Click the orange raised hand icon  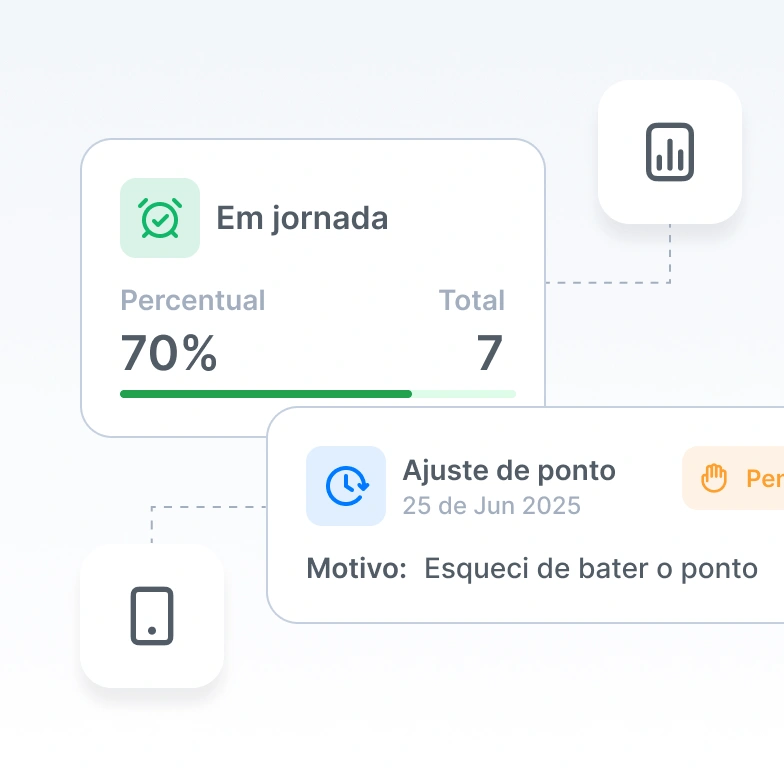(x=713, y=478)
